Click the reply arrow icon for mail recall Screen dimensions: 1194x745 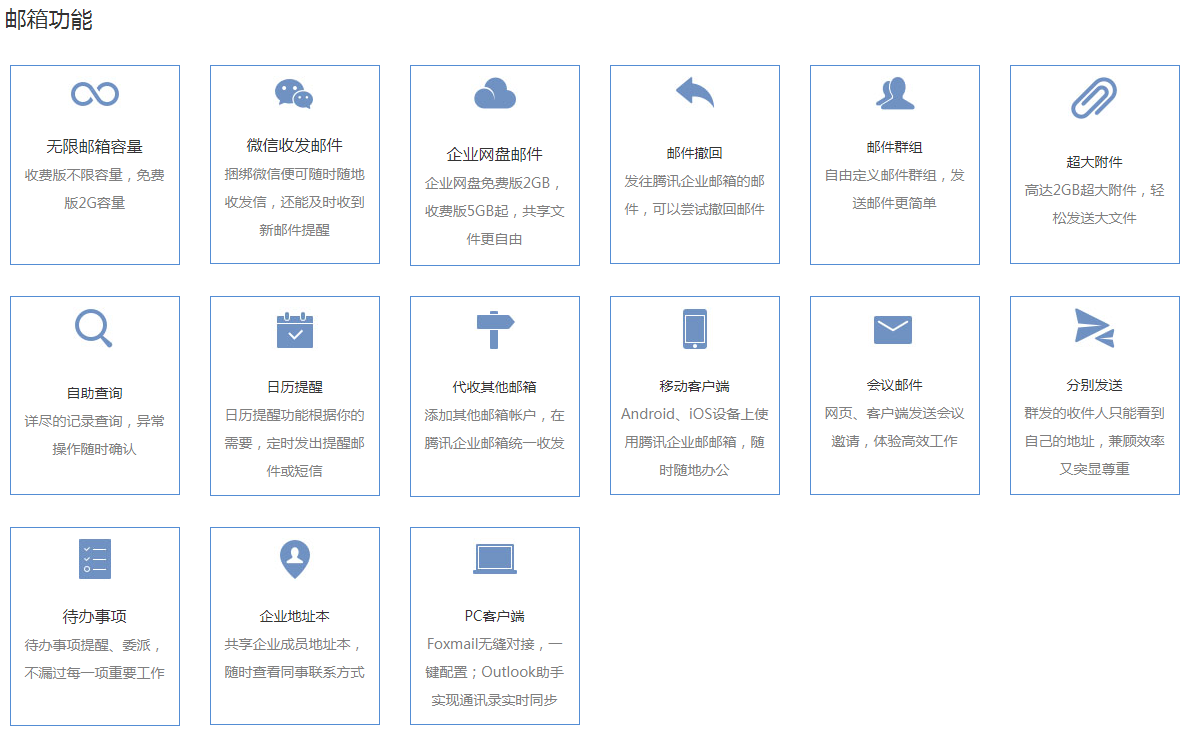(x=695, y=93)
